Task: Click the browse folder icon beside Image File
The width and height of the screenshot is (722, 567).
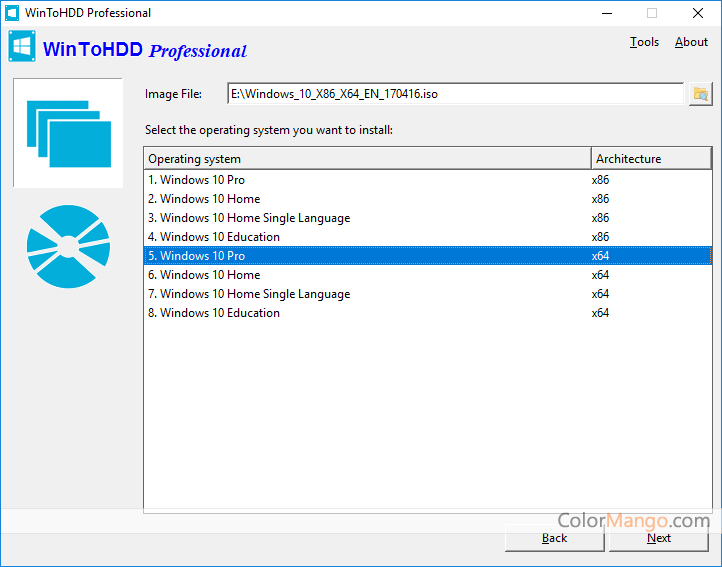Action: click(x=700, y=94)
